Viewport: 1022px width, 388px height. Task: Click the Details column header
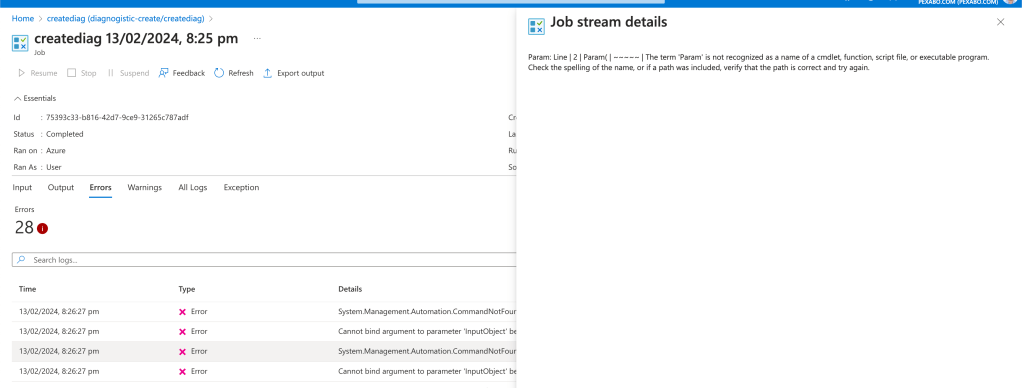(350, 289)
